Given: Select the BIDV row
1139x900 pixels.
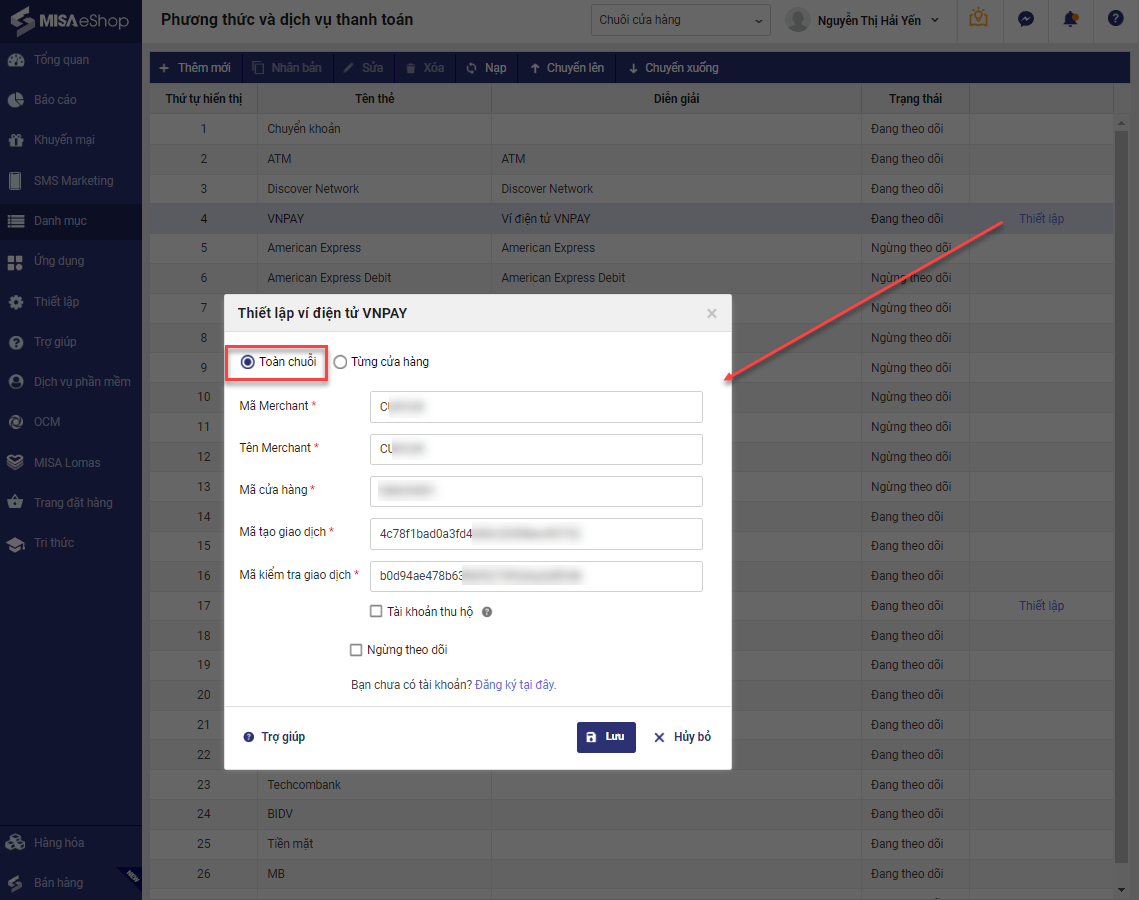Looking at the screenshot, I should coord(631,814).
